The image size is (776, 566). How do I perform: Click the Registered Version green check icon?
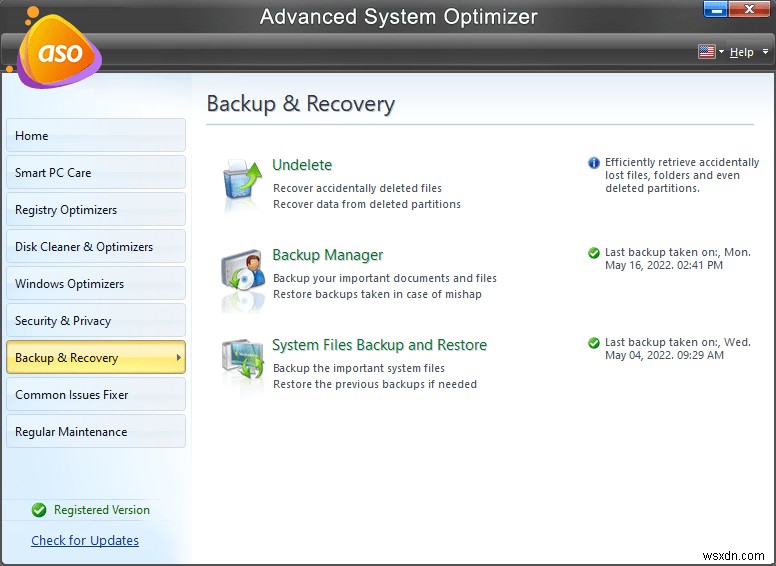[39, 510]
